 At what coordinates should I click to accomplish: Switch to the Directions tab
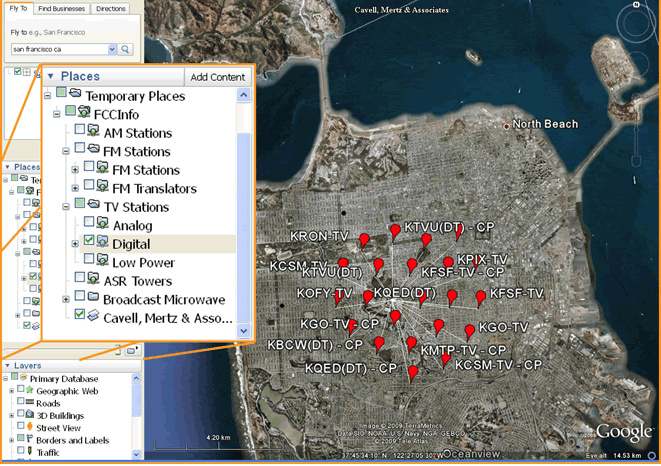click(x=111, y=8)
